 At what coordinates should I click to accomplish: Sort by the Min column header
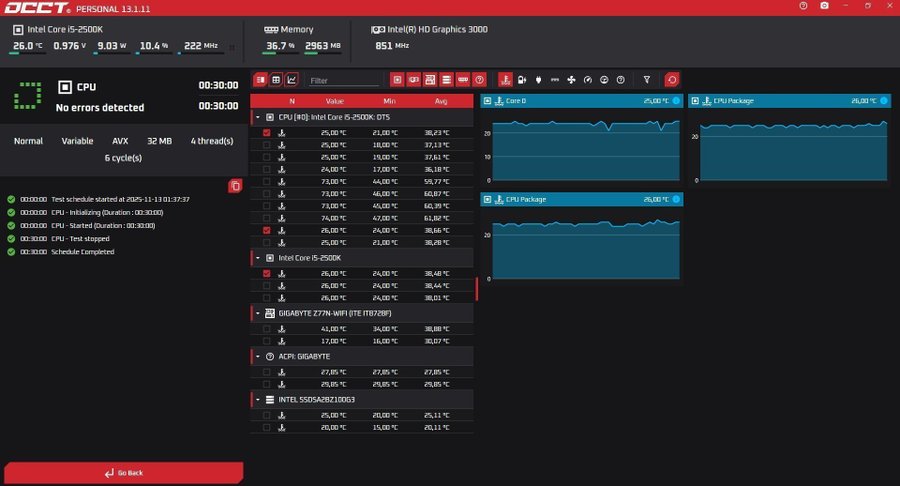tap(388, 101)
